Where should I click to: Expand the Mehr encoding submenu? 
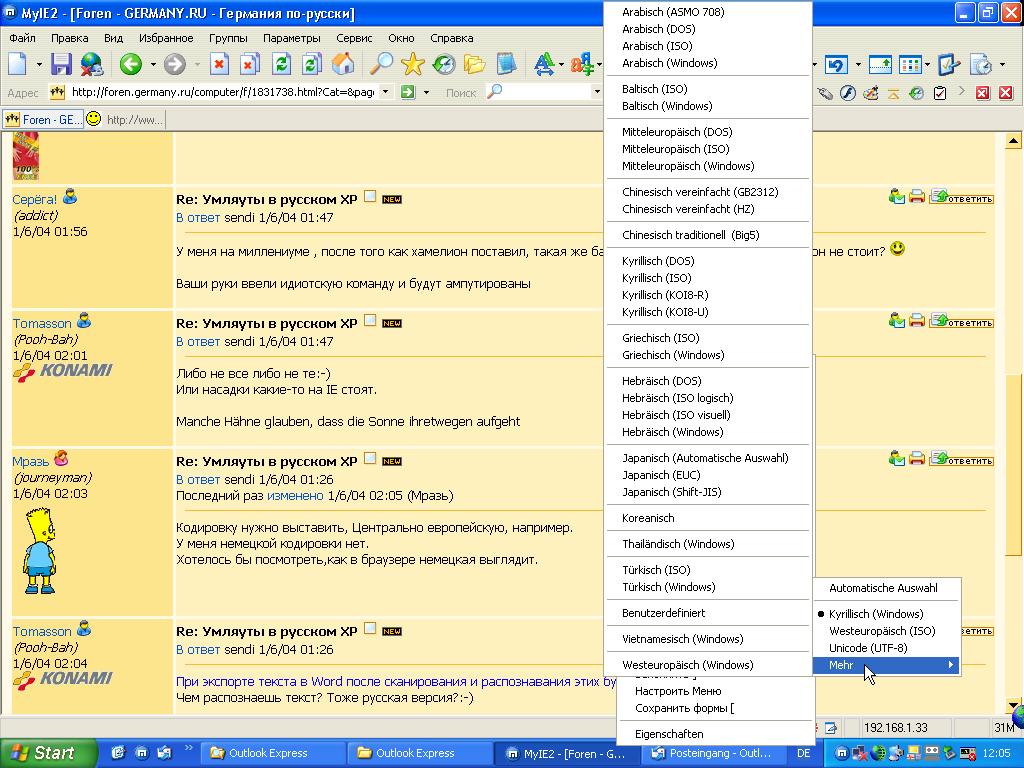(886, 665)
